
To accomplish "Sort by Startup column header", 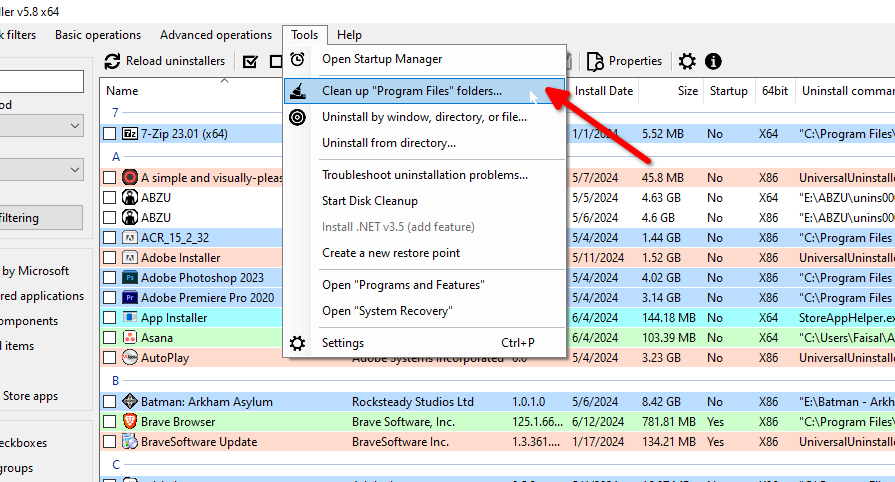I will pyautogui.click(x=729, y=91).
